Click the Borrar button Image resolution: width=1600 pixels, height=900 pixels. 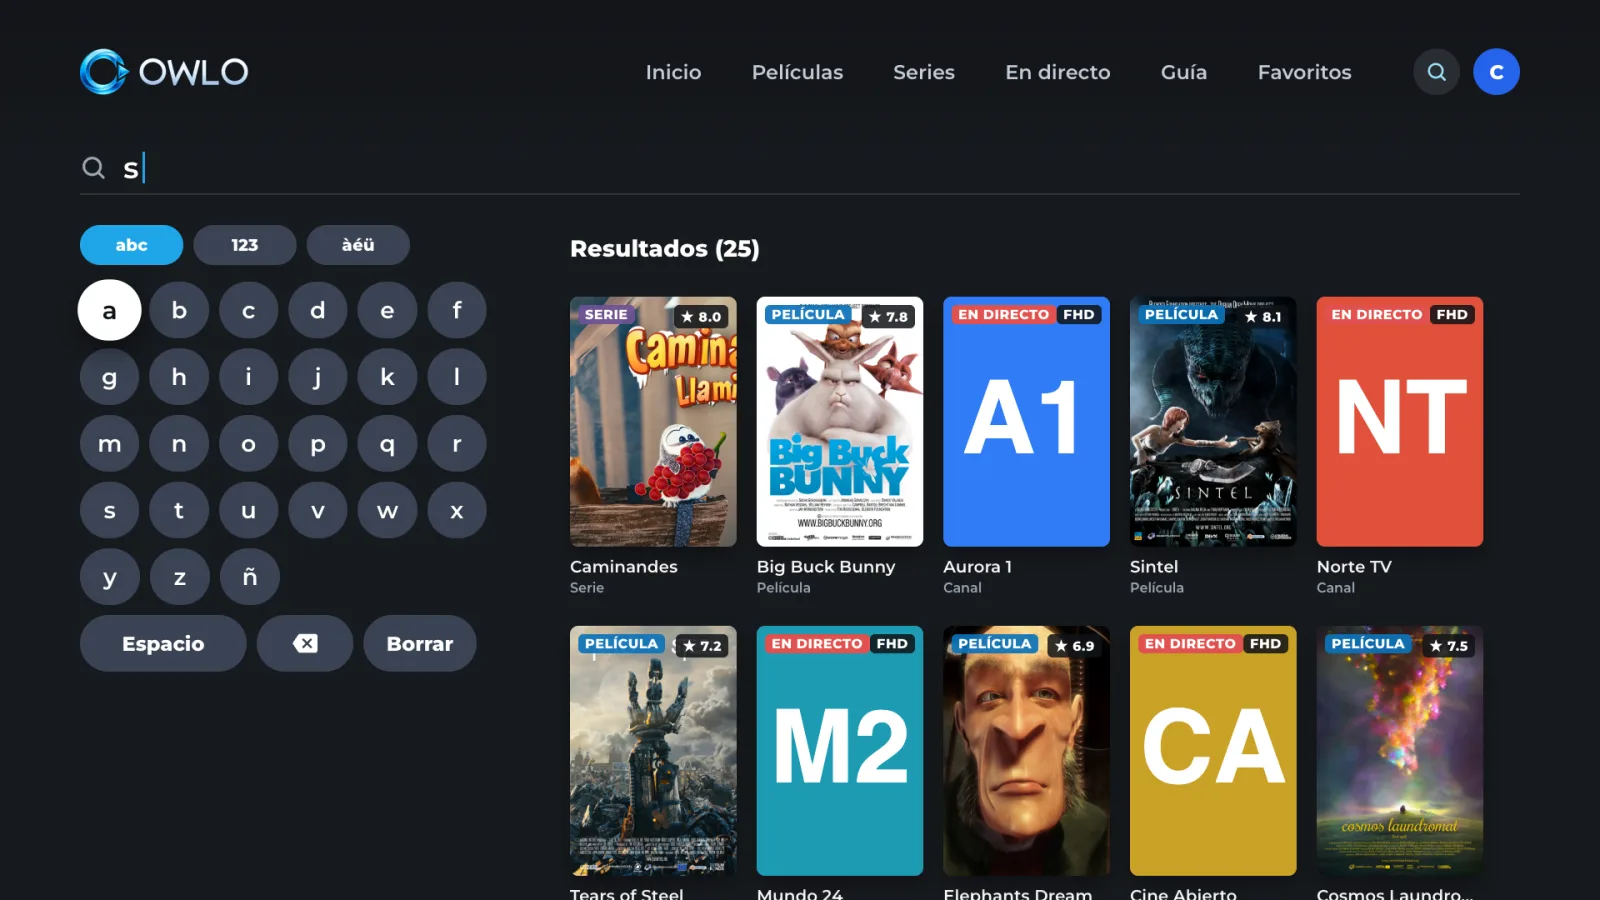tap(420, 643)
